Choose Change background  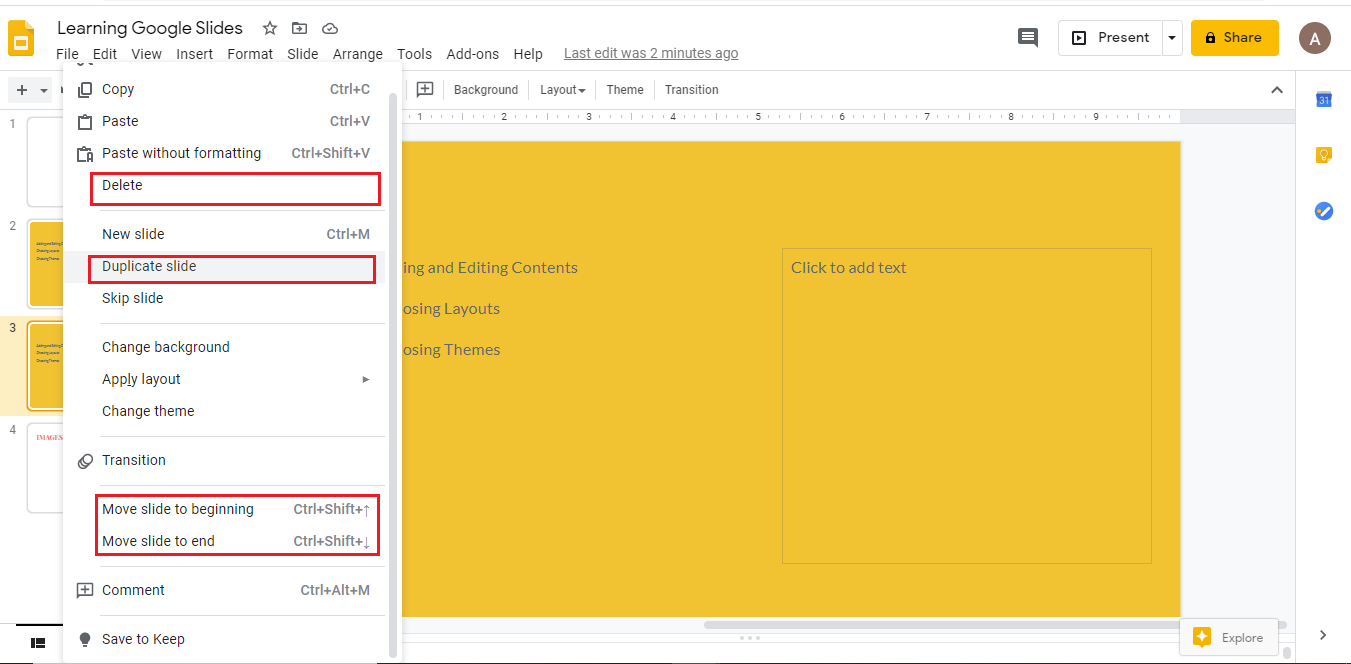point(224,347)
